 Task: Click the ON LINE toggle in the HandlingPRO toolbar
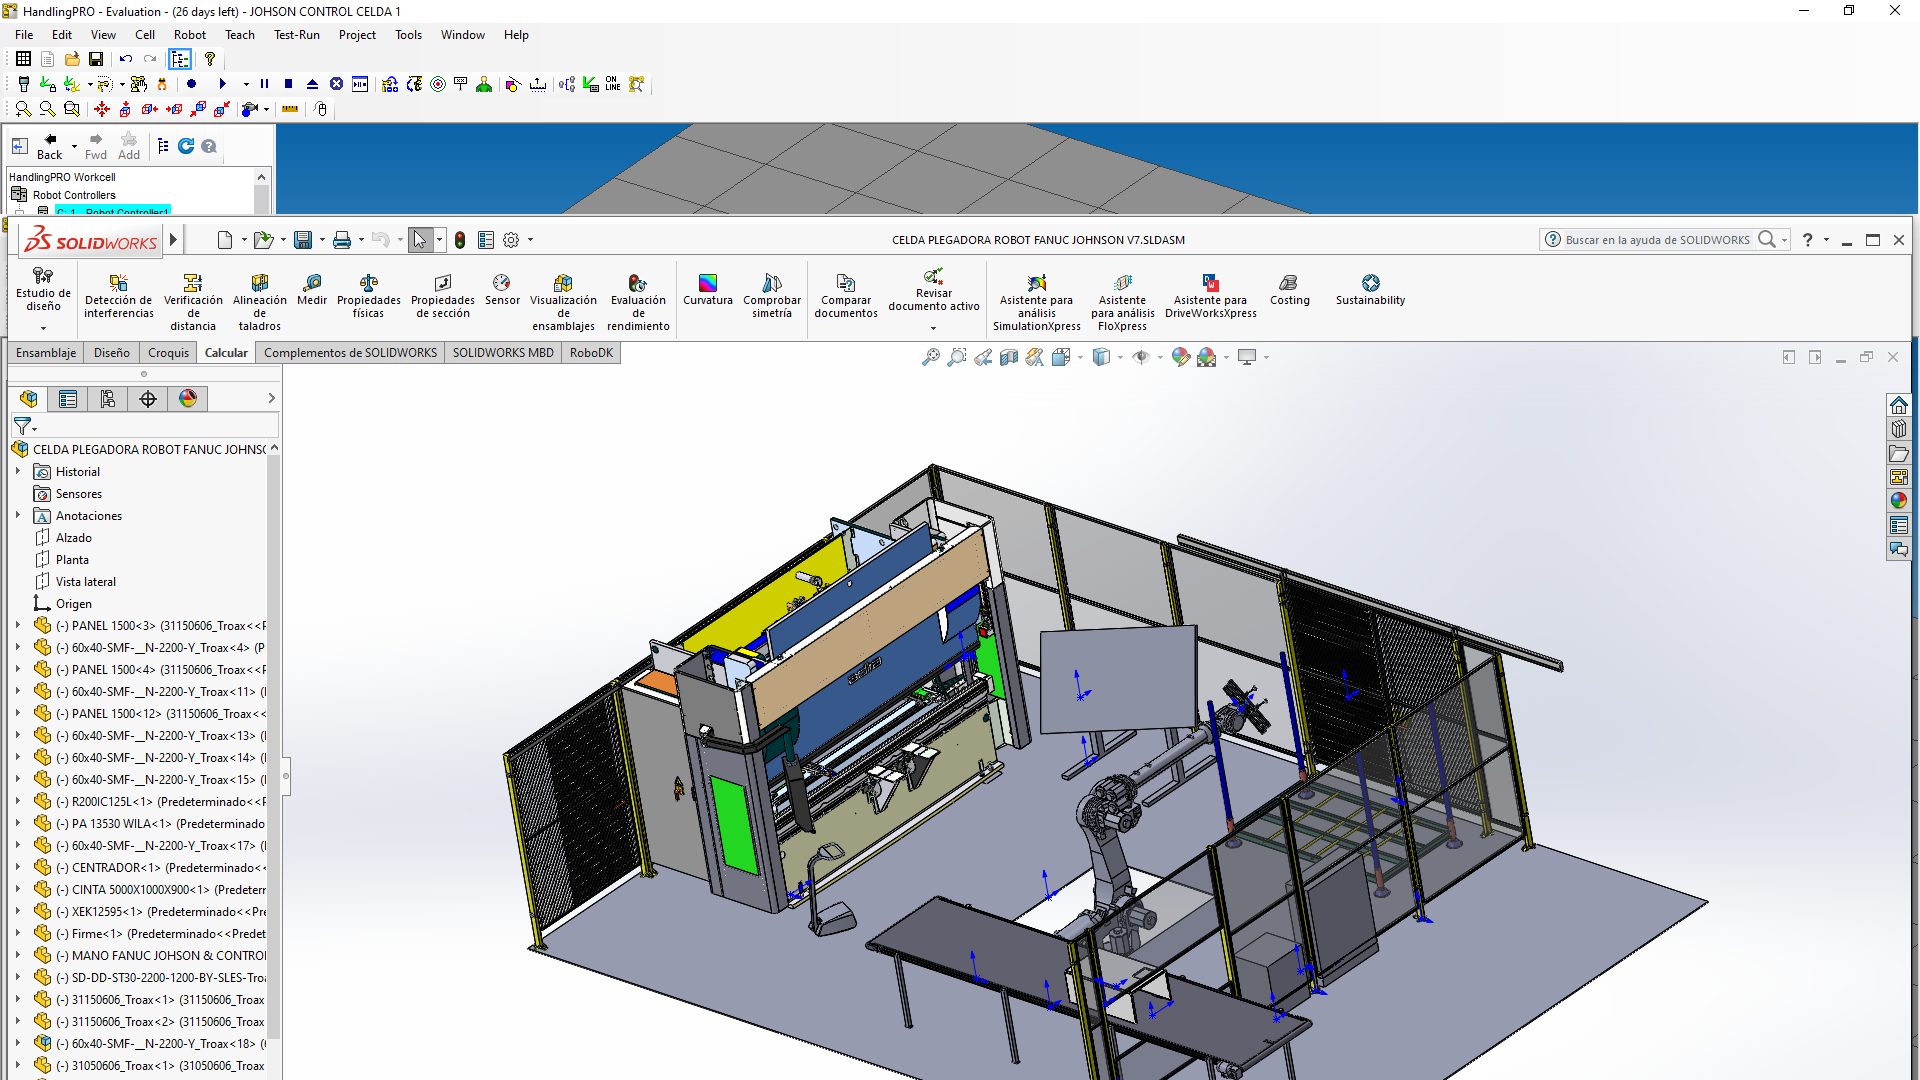pos(612,84)
